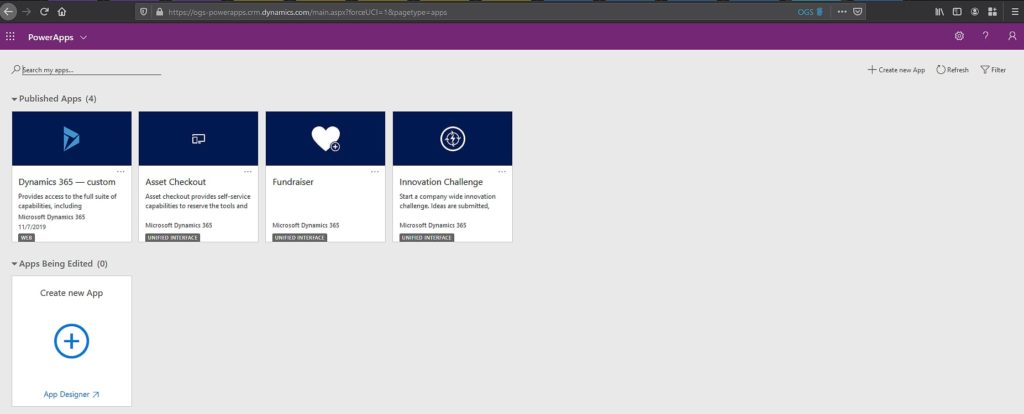Open the App Designer link
This screenshot has height=414, width=1024.
tap(71, 395)
